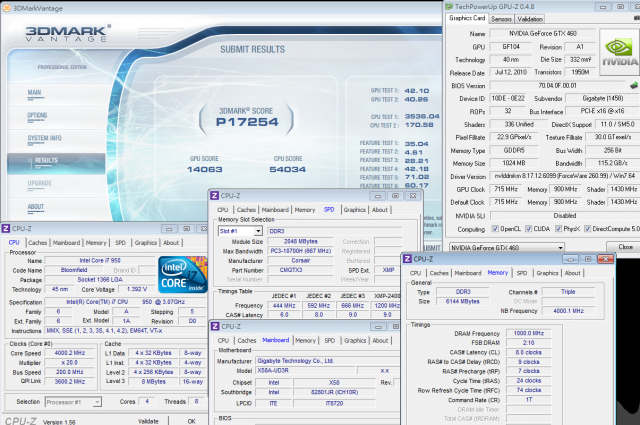
Task: Open UPGRADE in 3DMark sidebar
Action: coord(40,183)
